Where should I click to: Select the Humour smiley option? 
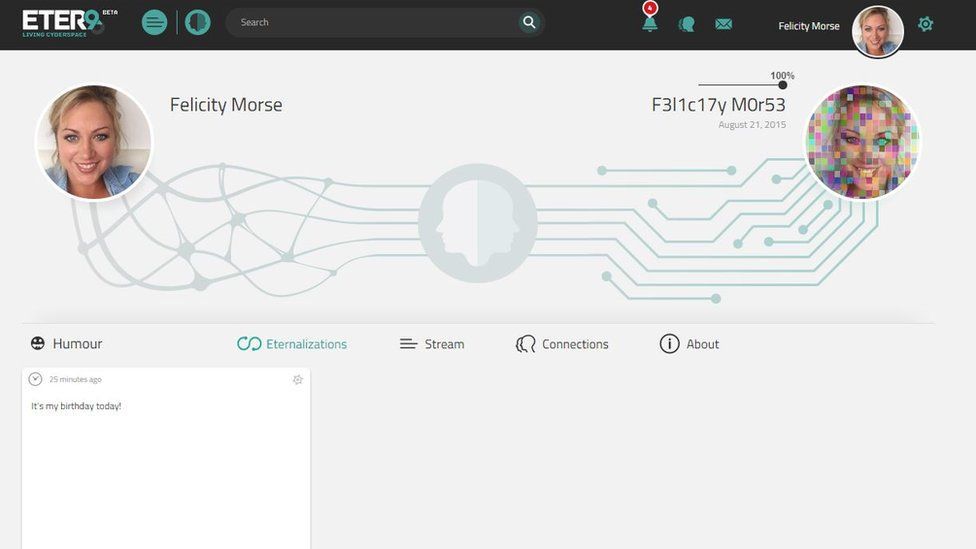click(x=66, y=344)
